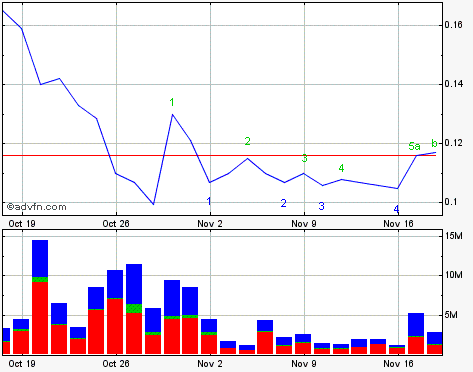Click the red horizontal resistance line

[x=219, y=155]
